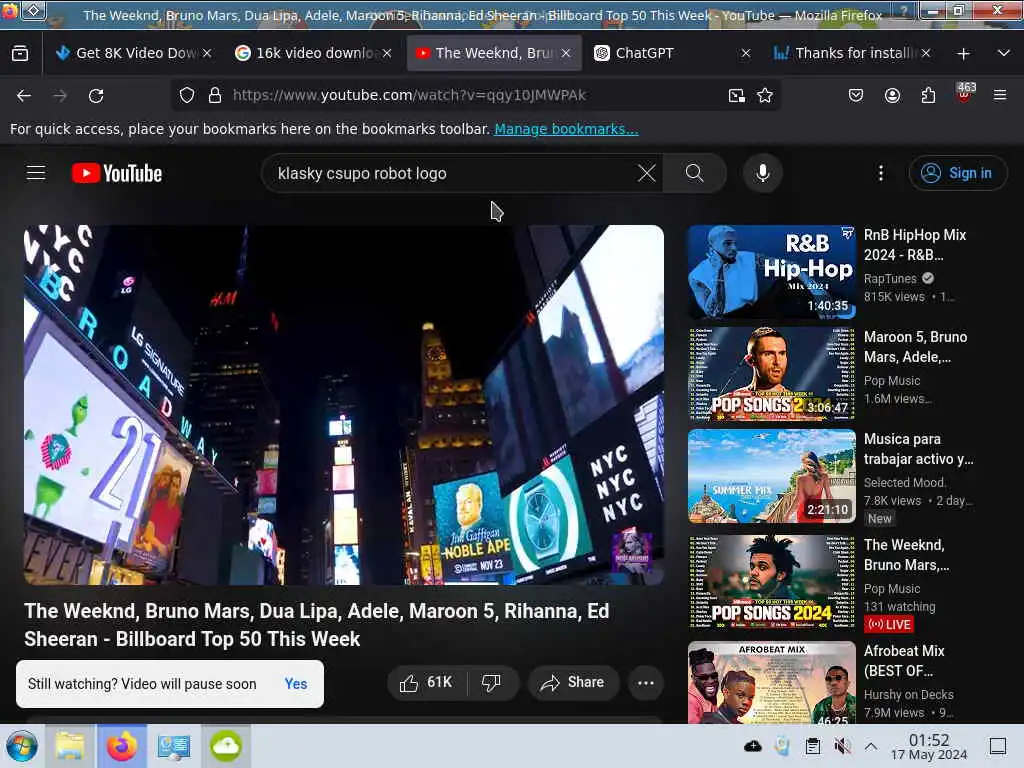Open Firefox tracking protection shield

(x=187, y=95)
